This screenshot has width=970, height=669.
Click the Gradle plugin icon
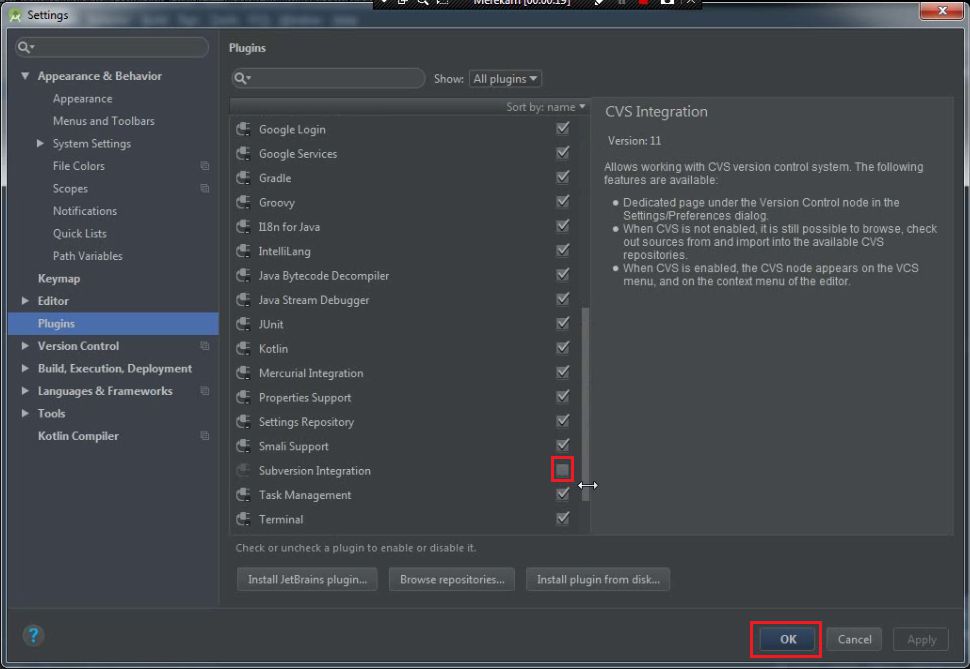(x=244, y=178)
